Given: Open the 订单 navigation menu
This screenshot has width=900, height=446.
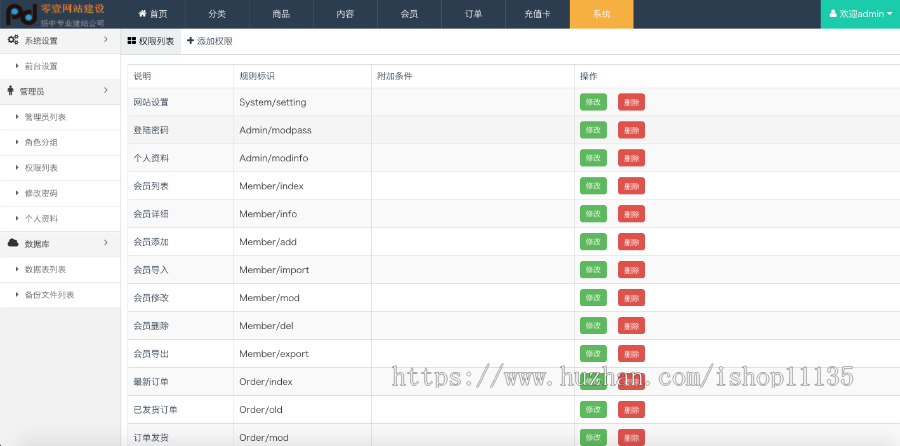Looking at the screenshot, I should [474, 14].
